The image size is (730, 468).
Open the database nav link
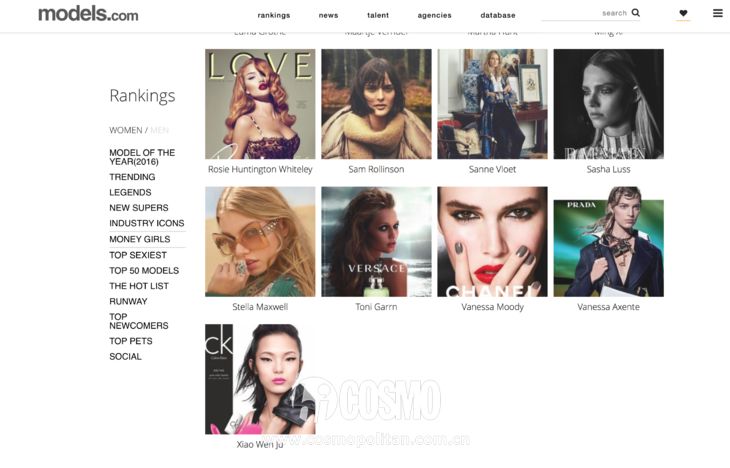coord(498,15)
